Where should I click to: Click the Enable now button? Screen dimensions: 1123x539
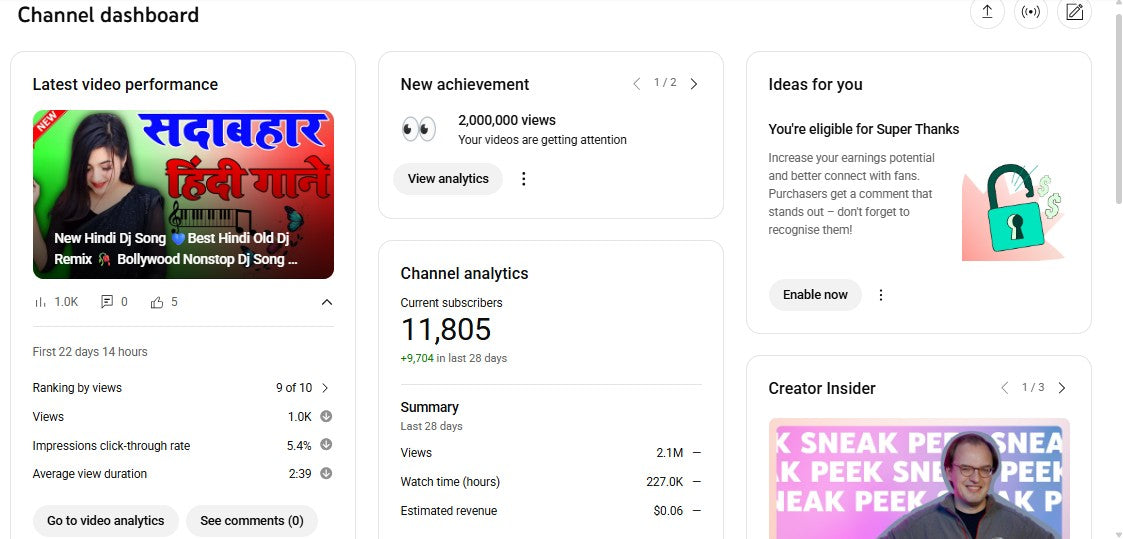[x=815, y=295]
